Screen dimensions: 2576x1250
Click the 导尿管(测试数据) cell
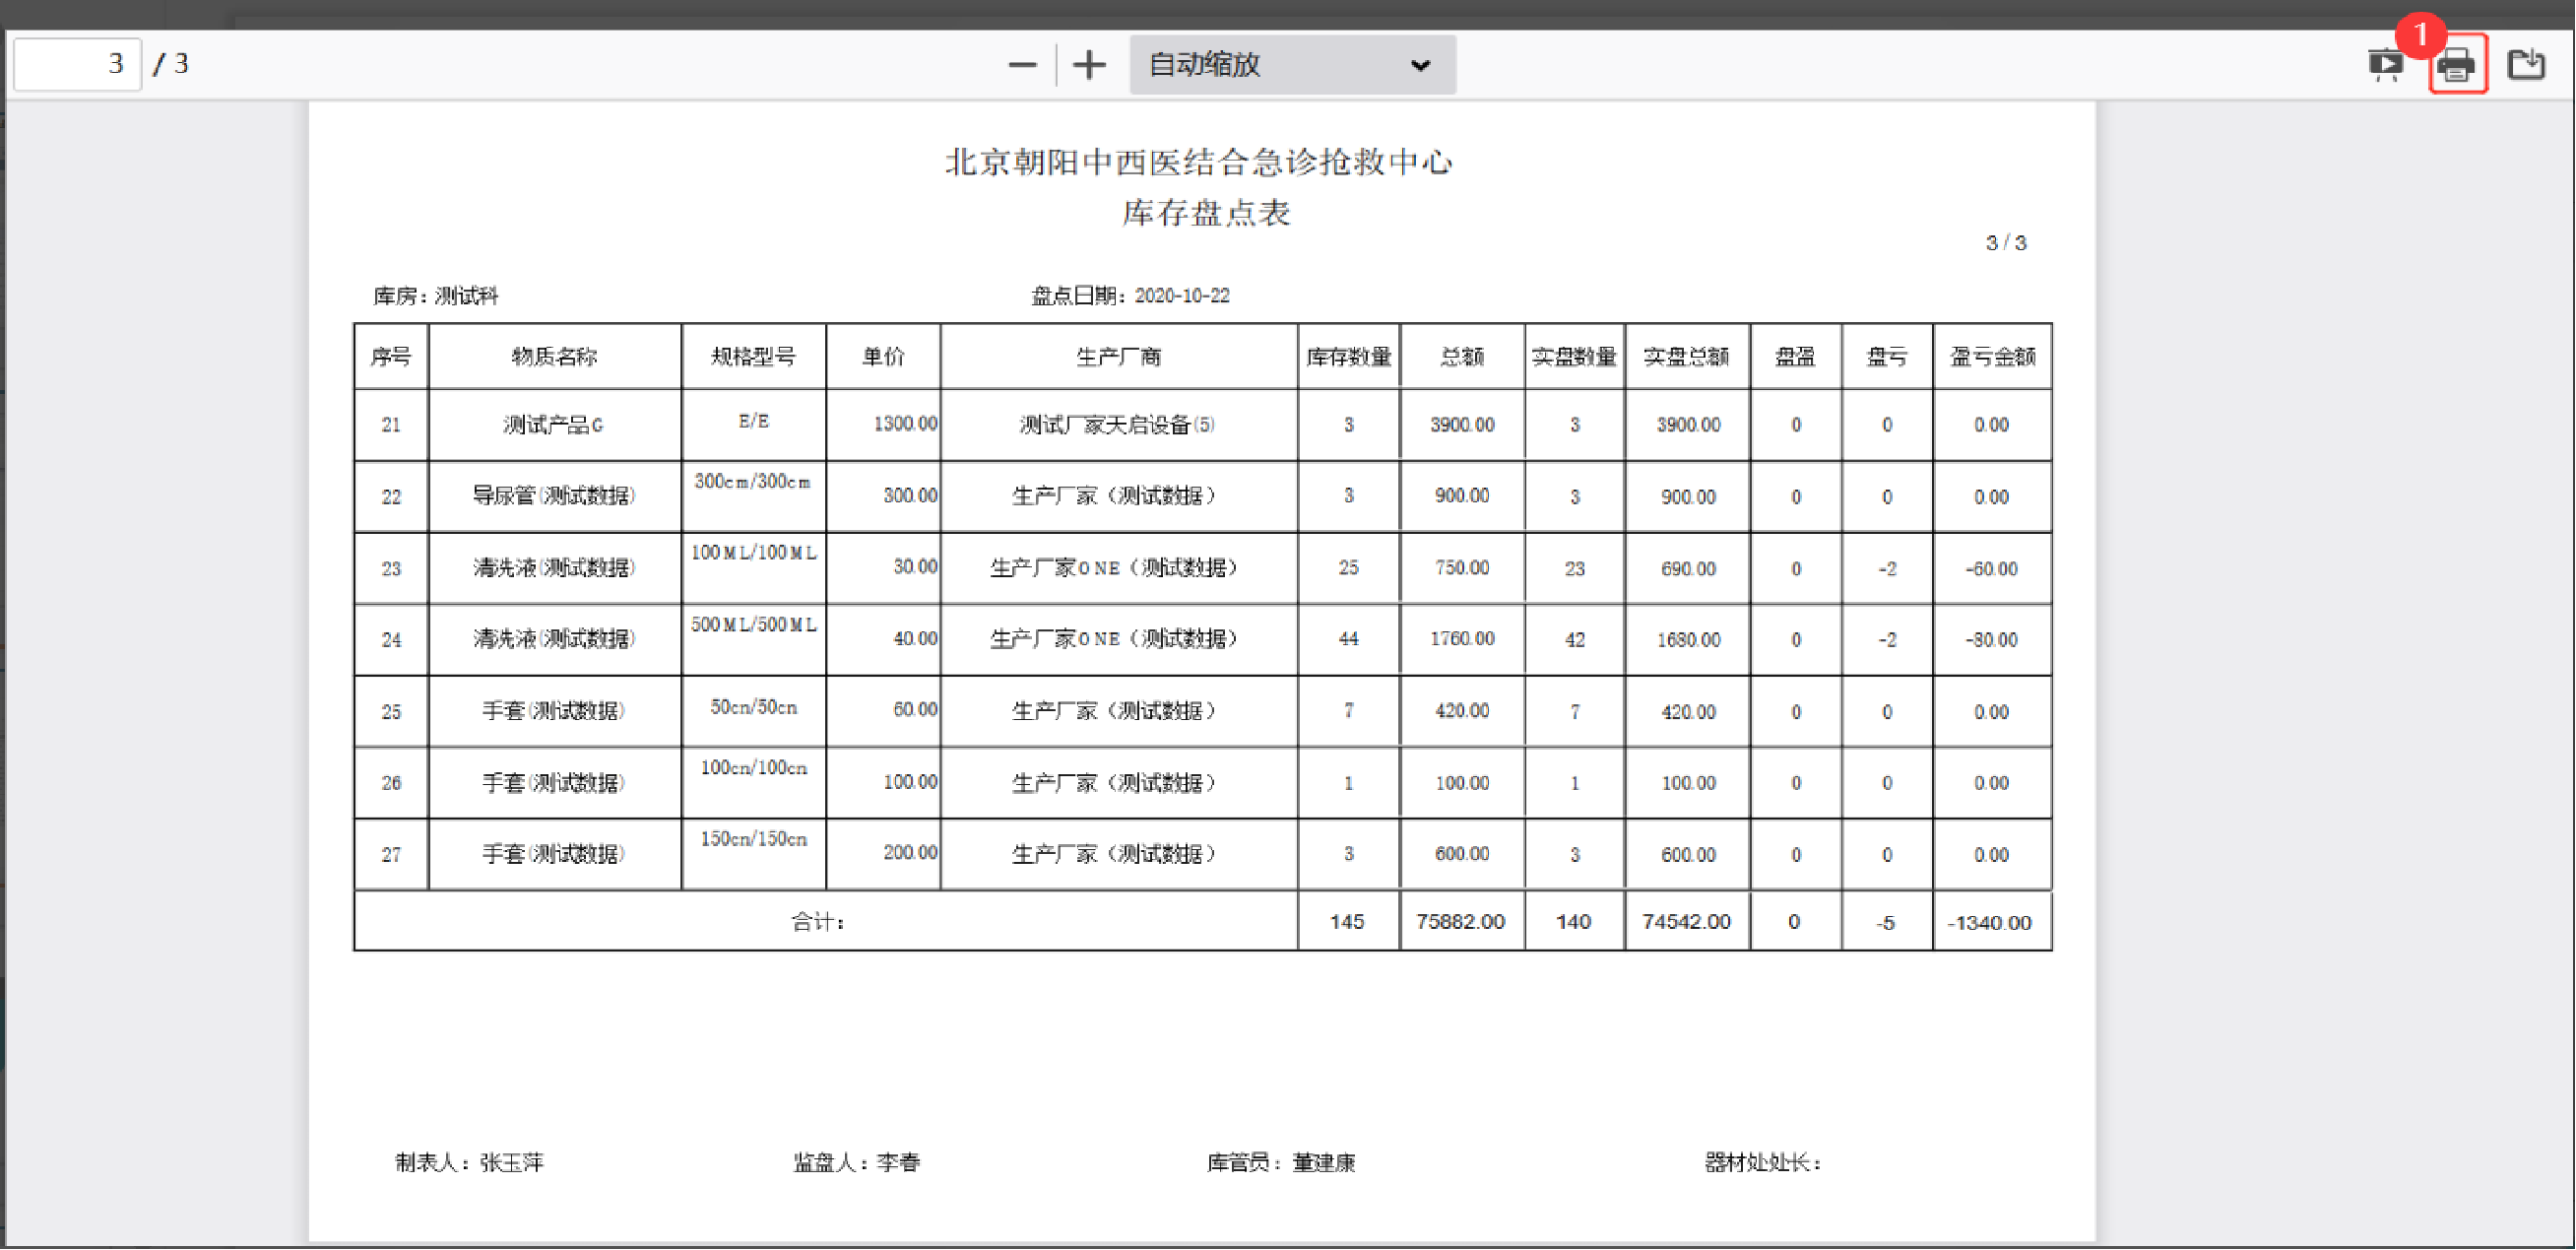[x=554, y=496]
